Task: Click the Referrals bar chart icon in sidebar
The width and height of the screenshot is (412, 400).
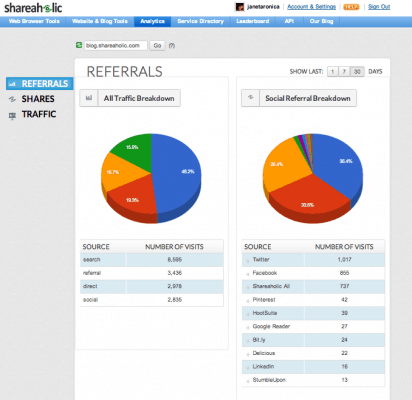Action: (12, 84)
